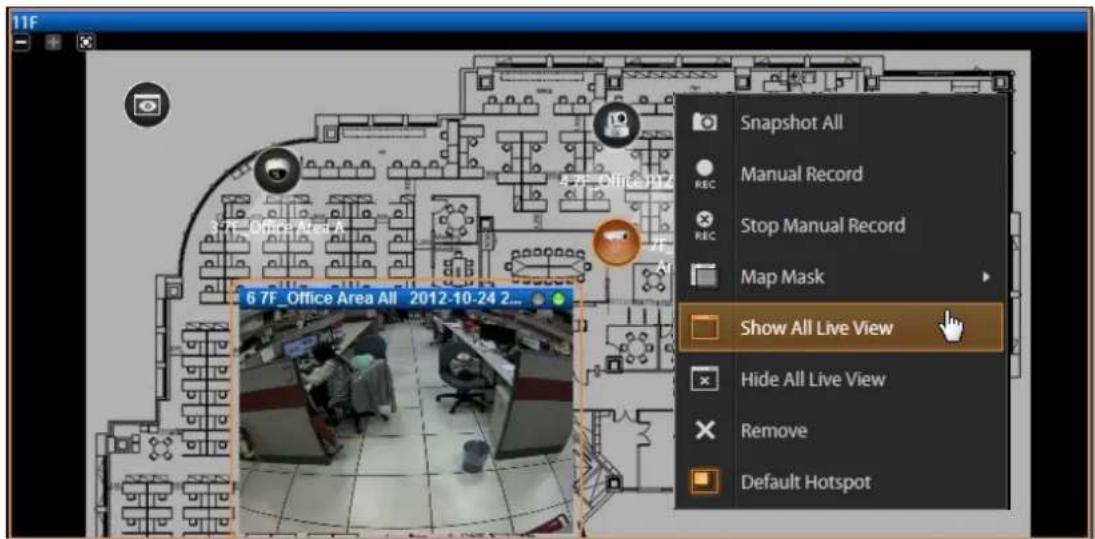Click live view title bar 6 7F_Office Area All
The image size is (1095, 539).
coord(405,298)
